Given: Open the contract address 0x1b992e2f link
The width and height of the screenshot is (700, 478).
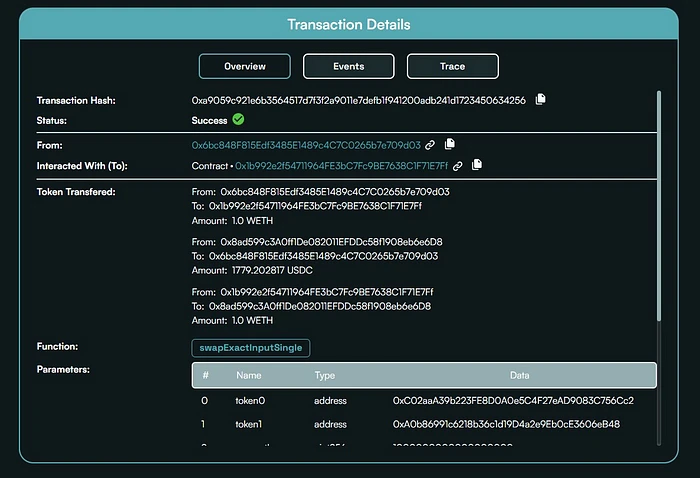Looking at the screenshot, I should coord(342,166).
